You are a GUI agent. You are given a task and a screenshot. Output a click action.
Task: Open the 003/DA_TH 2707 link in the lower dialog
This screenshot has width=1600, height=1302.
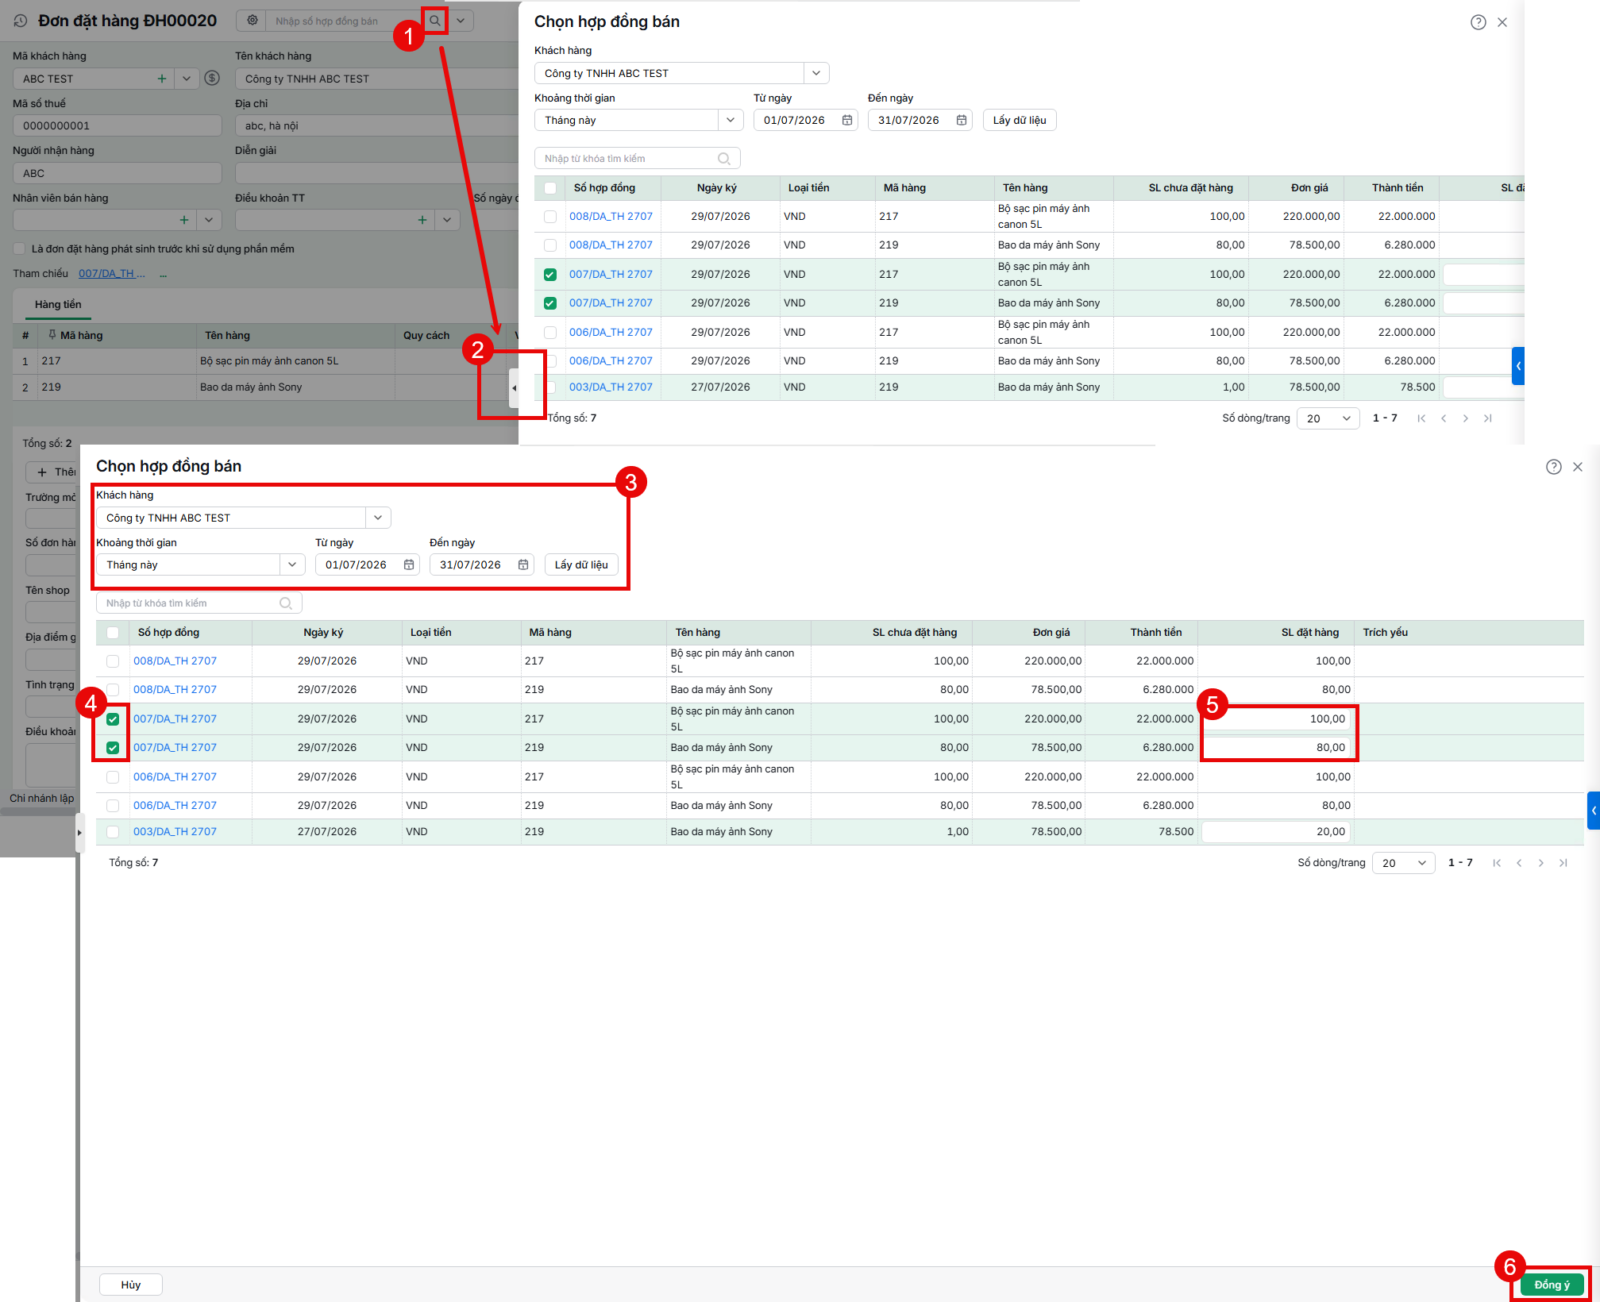coord(175,832)
